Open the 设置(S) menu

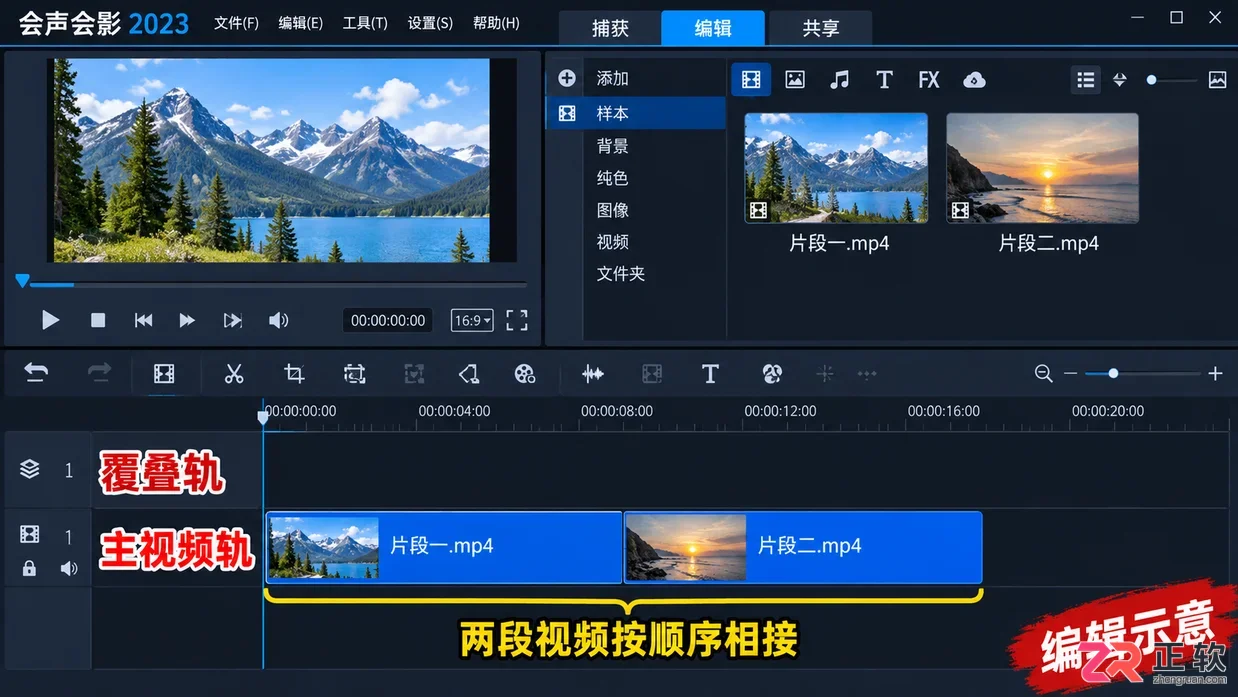(x=430, y=22)
